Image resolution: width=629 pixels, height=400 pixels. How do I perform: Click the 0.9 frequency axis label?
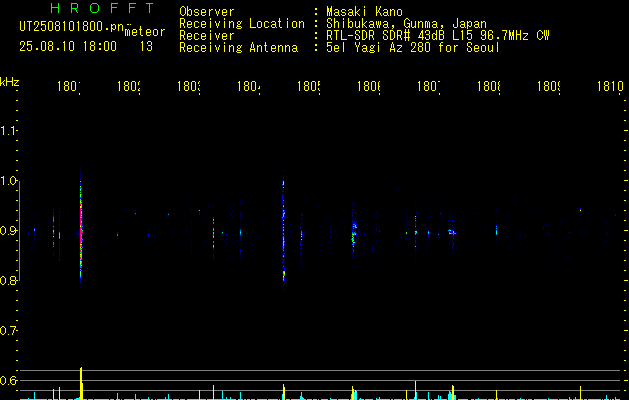click(x=8, y=231)
